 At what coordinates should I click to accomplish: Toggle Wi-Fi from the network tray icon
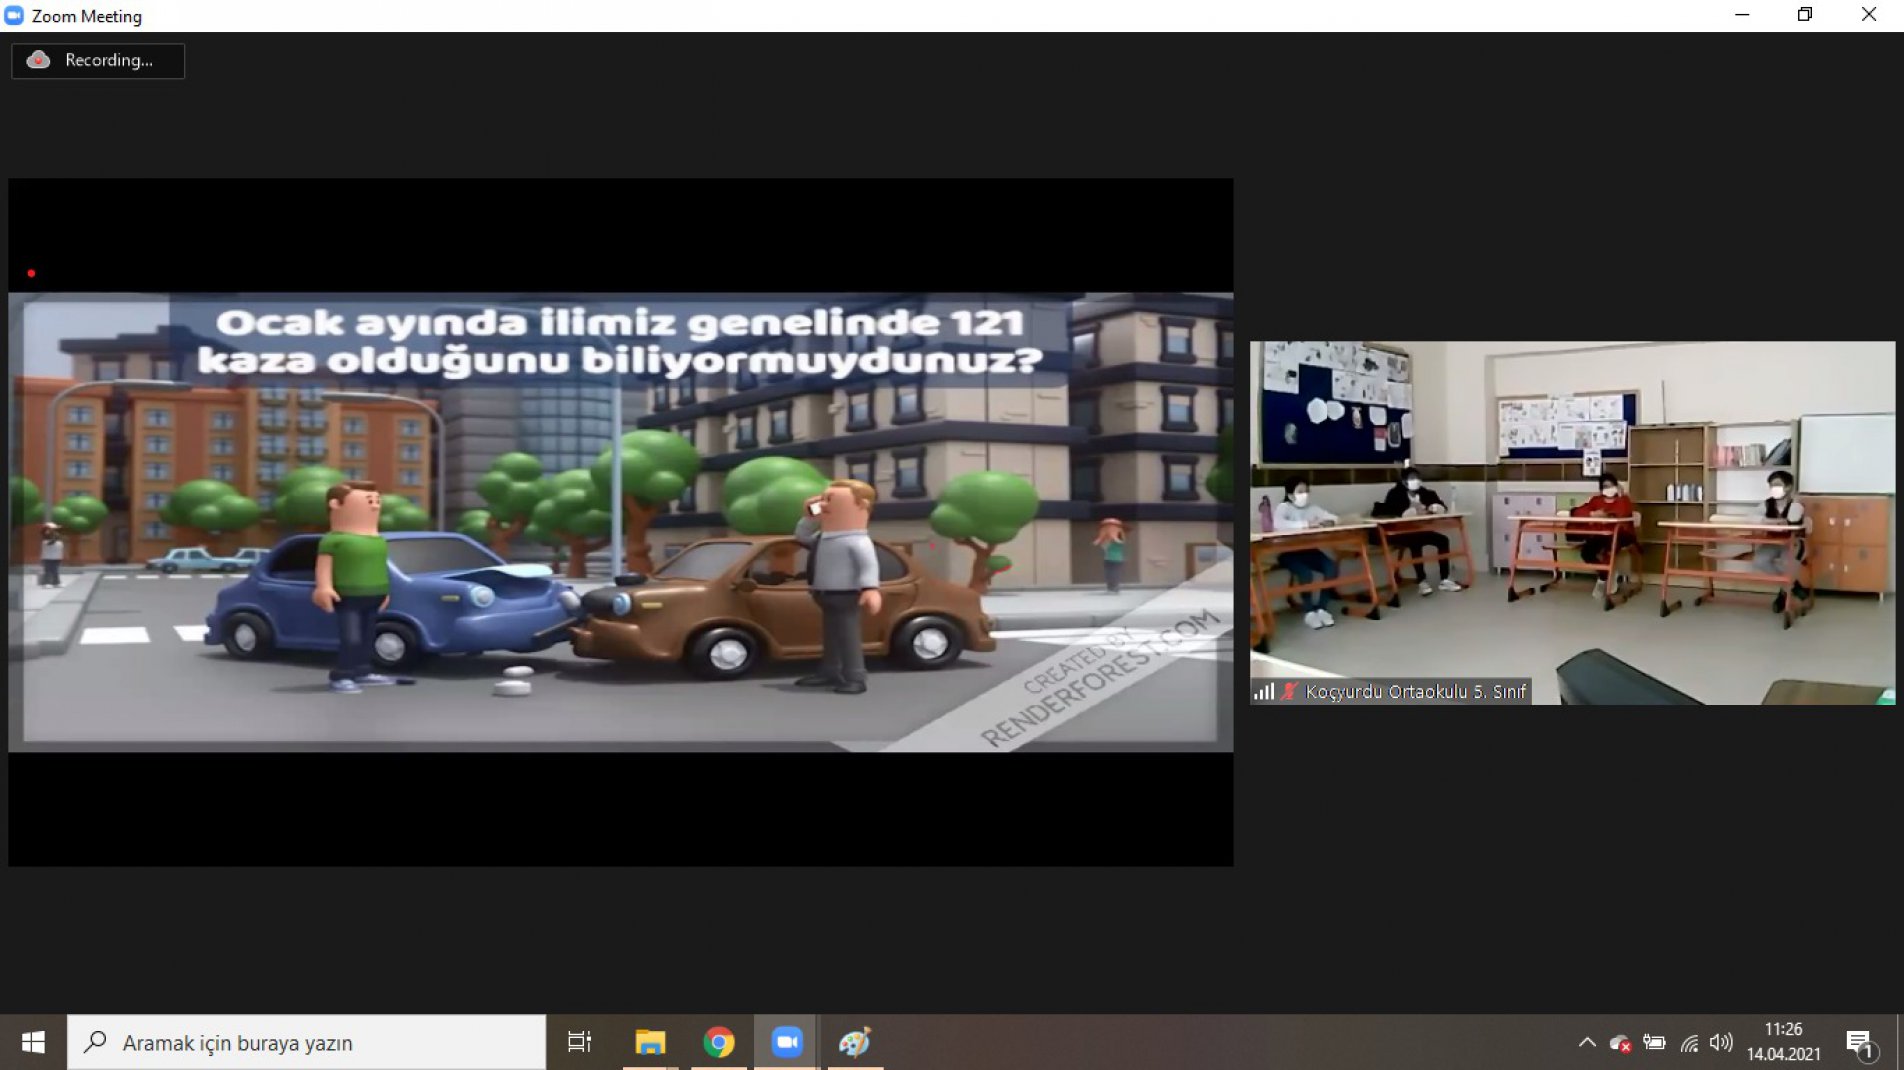coord(1690,1042)
